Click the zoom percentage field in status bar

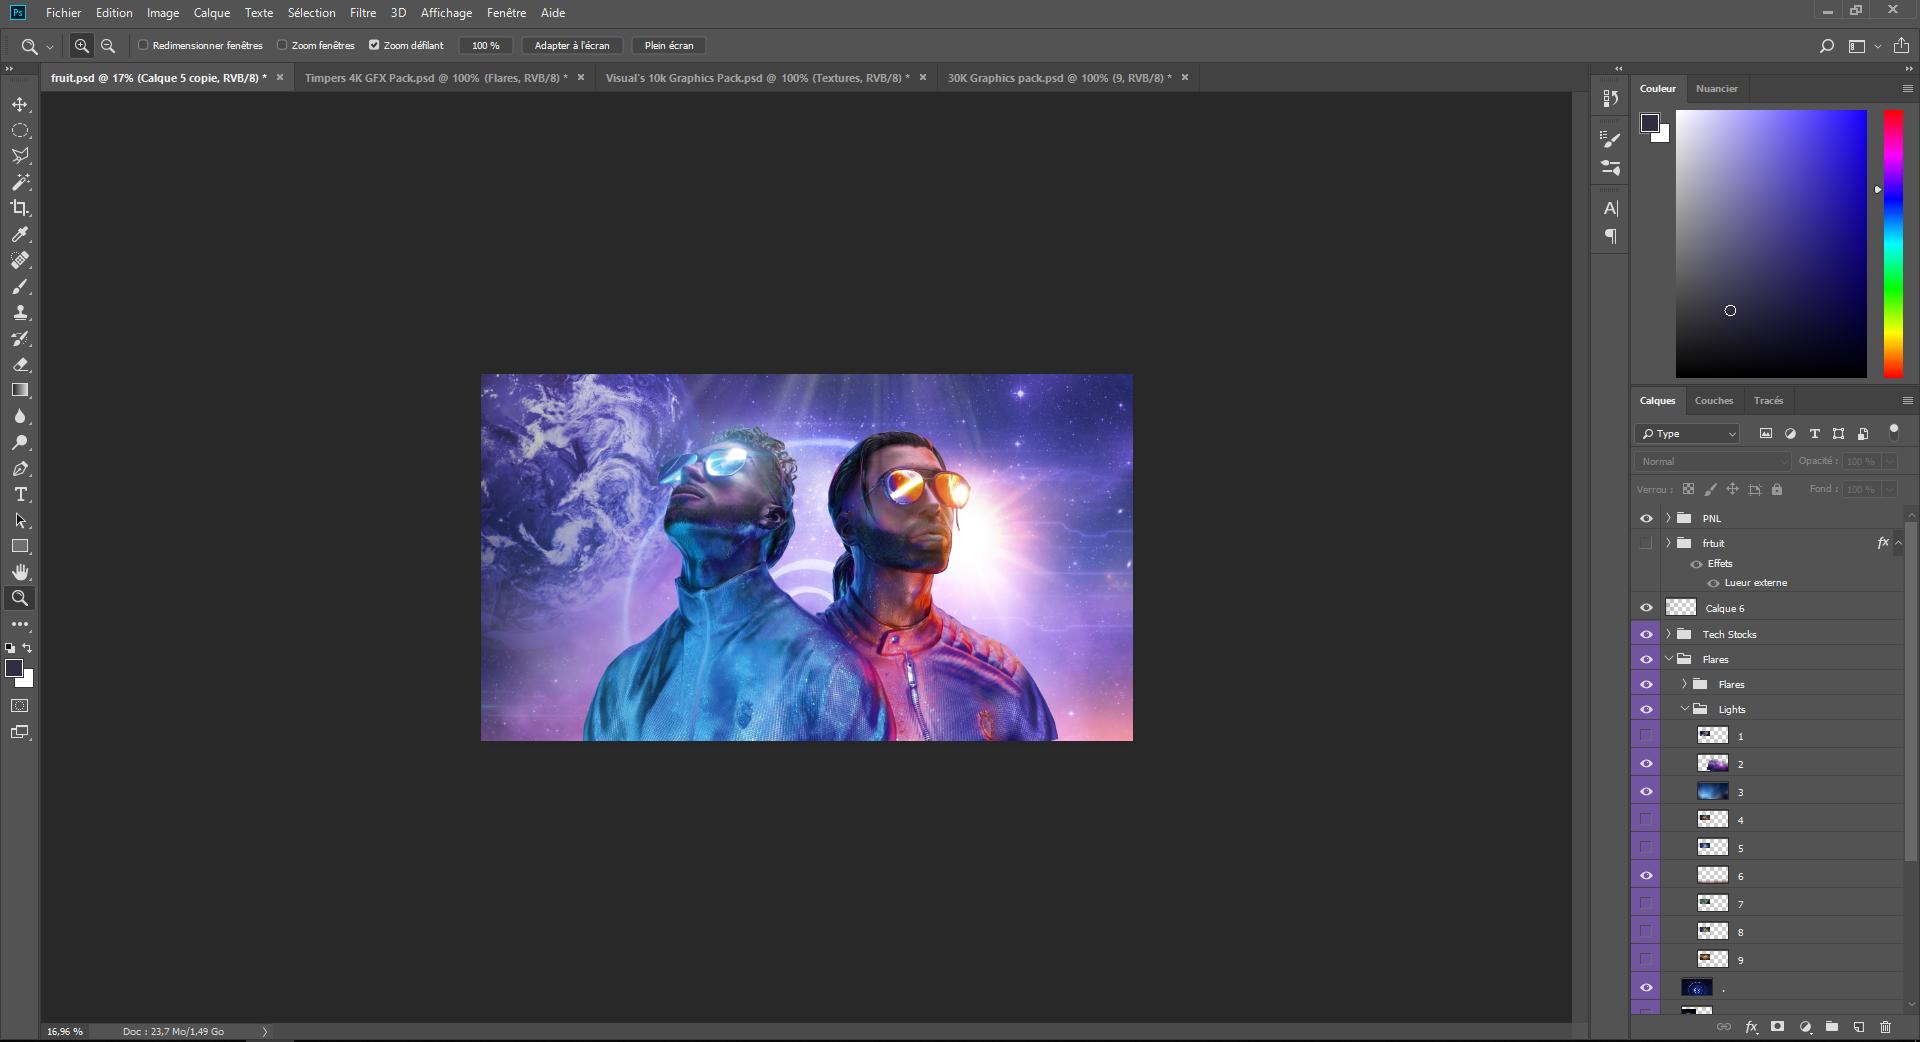pyautogui.click(x=65, y=1031)
